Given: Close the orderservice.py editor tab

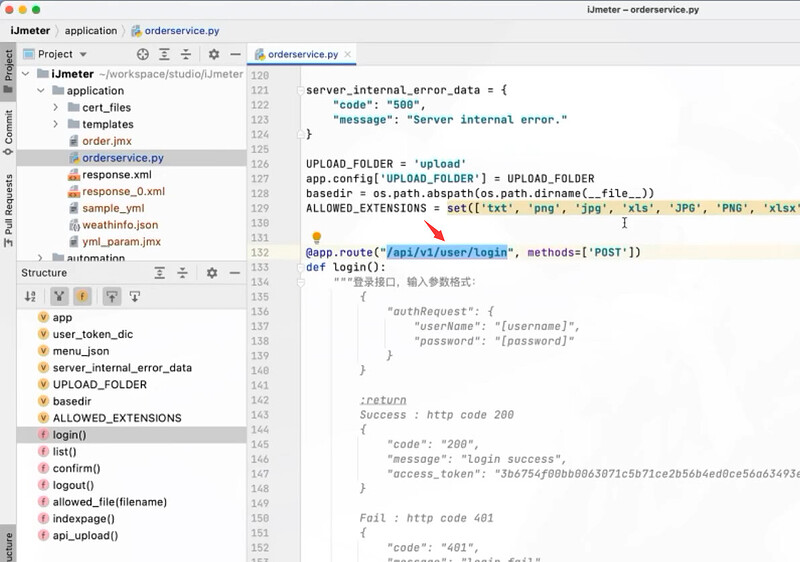Looking at the screenshot, I should point(347,54).
